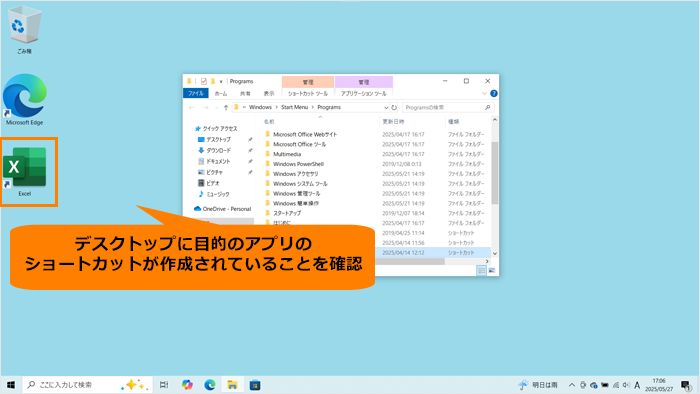Navigate back in Explorer
700x394 pixels.
coord(192,108)
